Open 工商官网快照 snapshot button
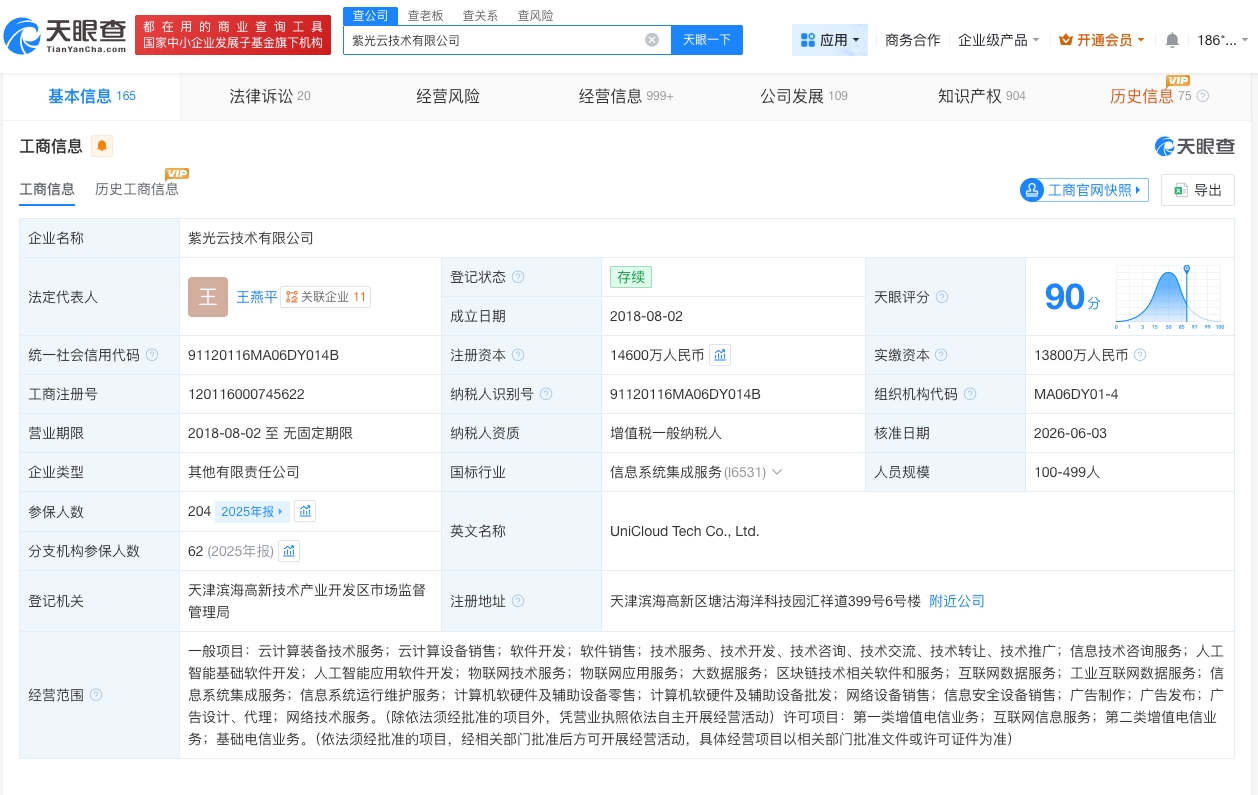This screenshot has width=1258, height=795. pos(1084,190)
